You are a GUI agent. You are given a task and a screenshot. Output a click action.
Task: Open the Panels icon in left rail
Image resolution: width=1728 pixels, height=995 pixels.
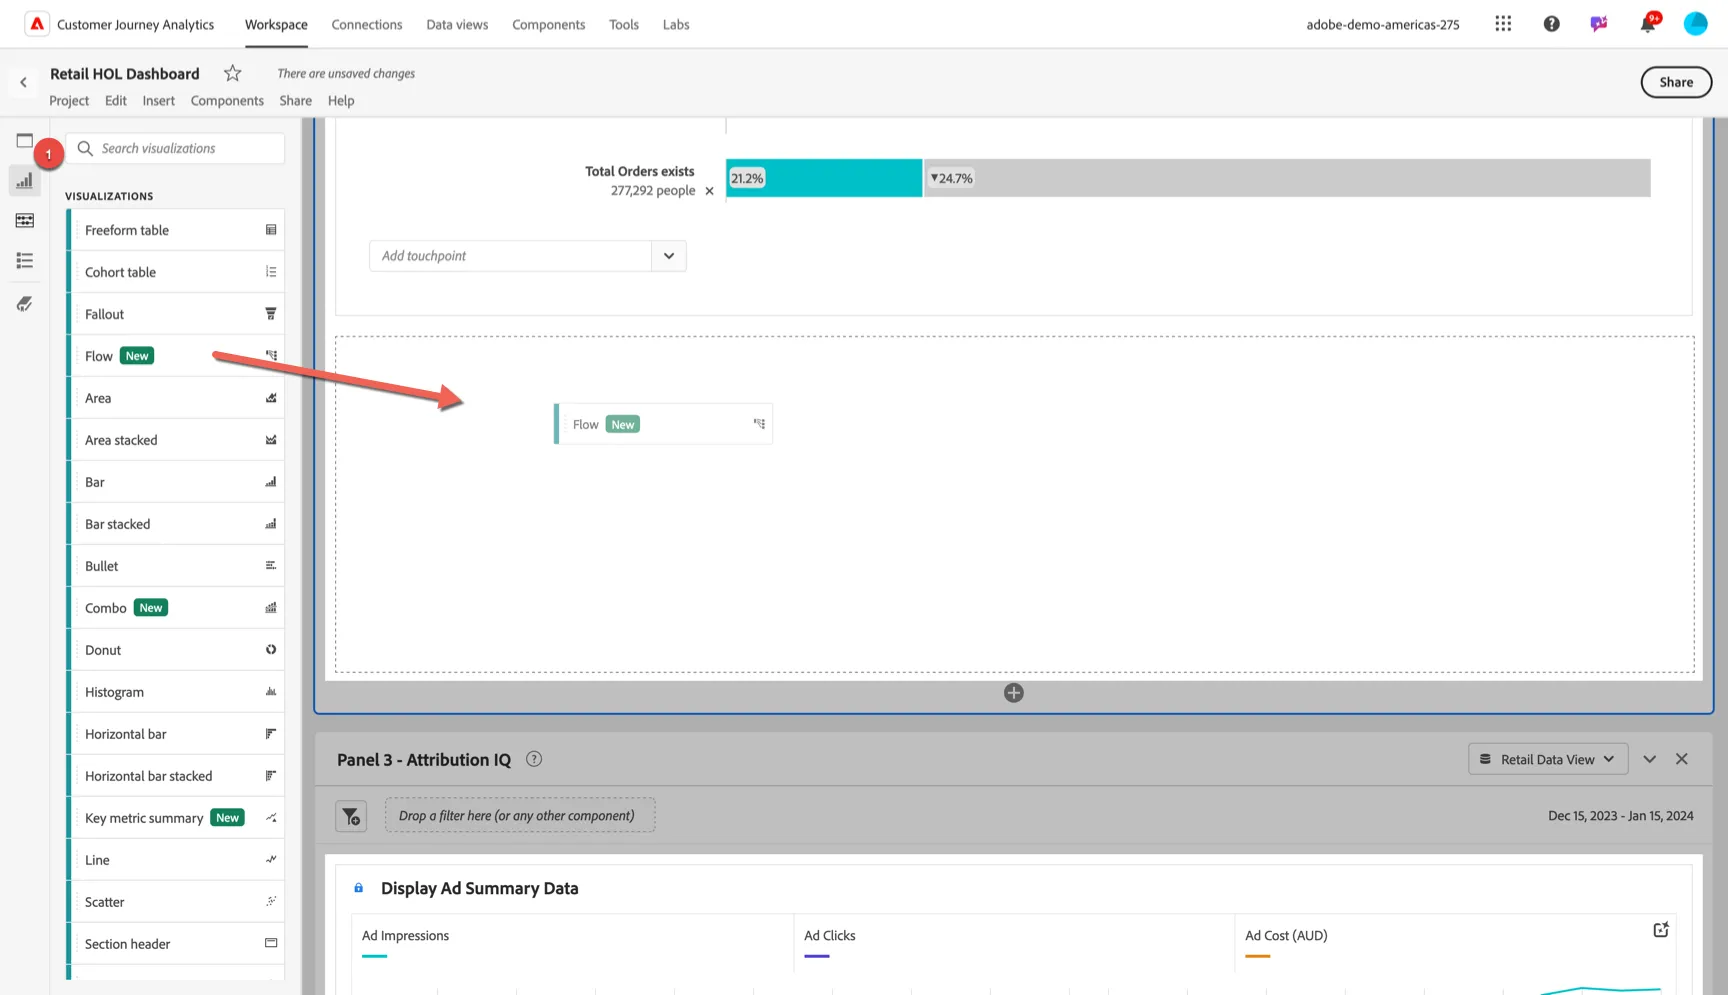[x=25, y=141]
